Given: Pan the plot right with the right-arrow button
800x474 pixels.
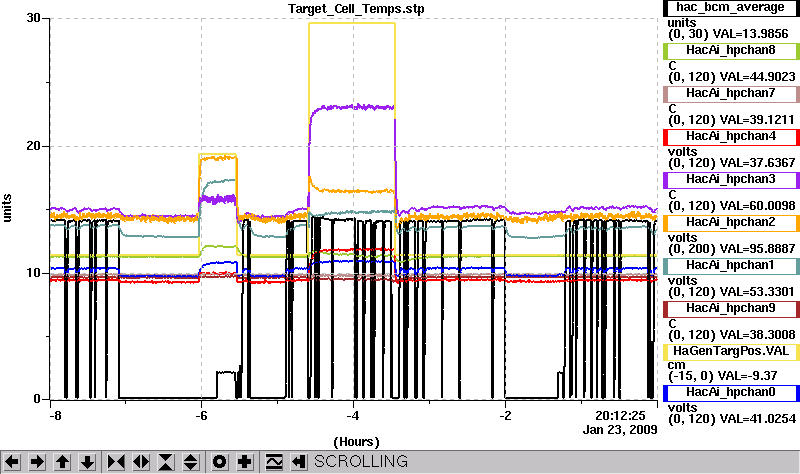Looking at the screenshot, I should [x=37, y=462].
